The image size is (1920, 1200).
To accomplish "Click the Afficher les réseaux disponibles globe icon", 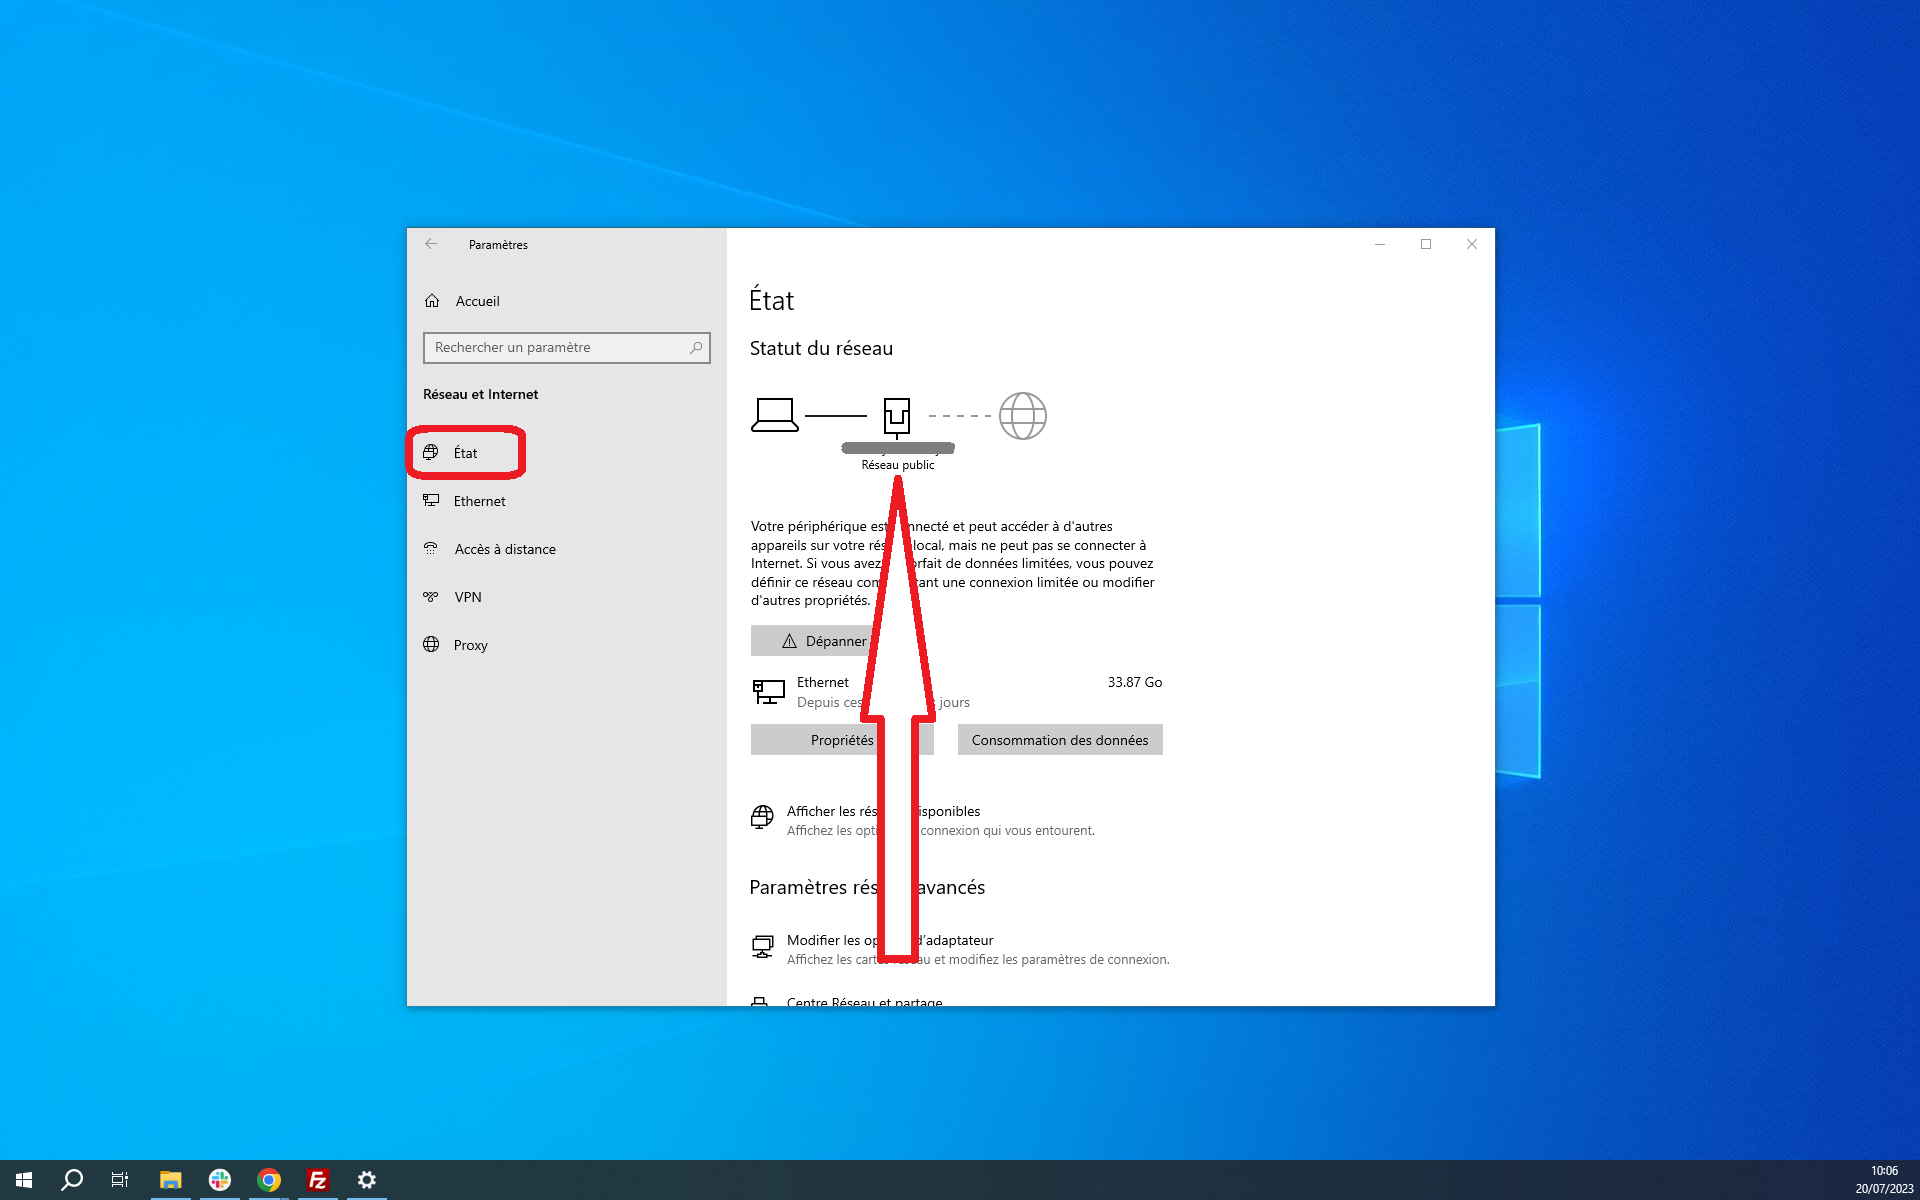I will point(763,817).
